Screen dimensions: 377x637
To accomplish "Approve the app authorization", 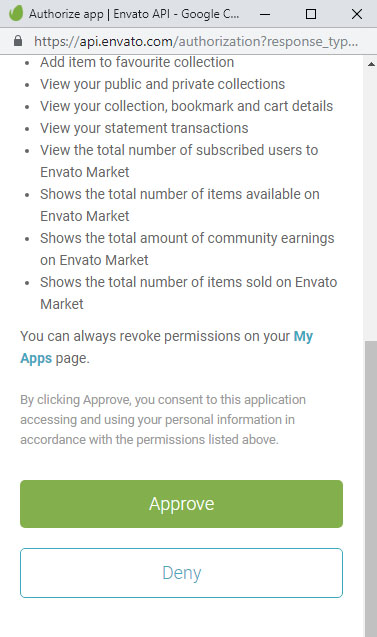I will pos(181,504).
